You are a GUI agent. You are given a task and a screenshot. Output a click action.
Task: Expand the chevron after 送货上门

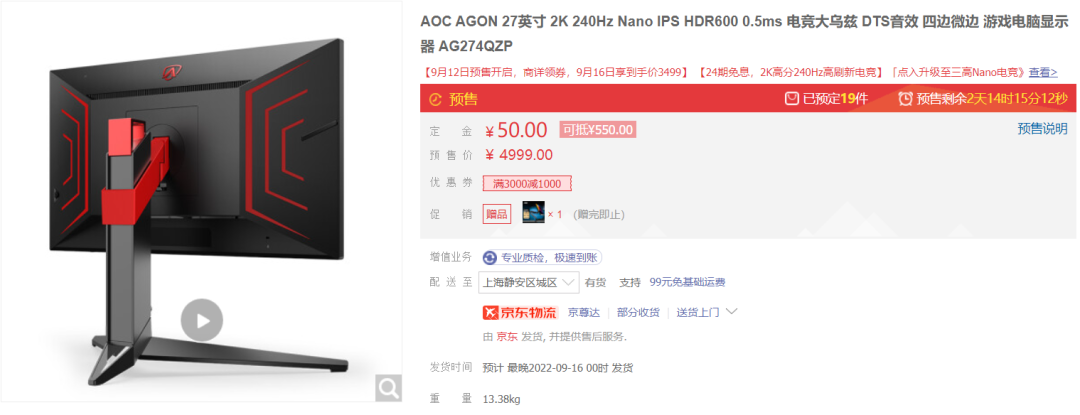click(732, 312)
